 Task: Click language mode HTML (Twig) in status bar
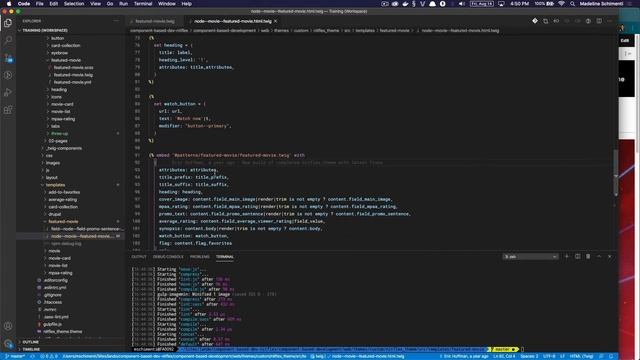click(581, 356)
